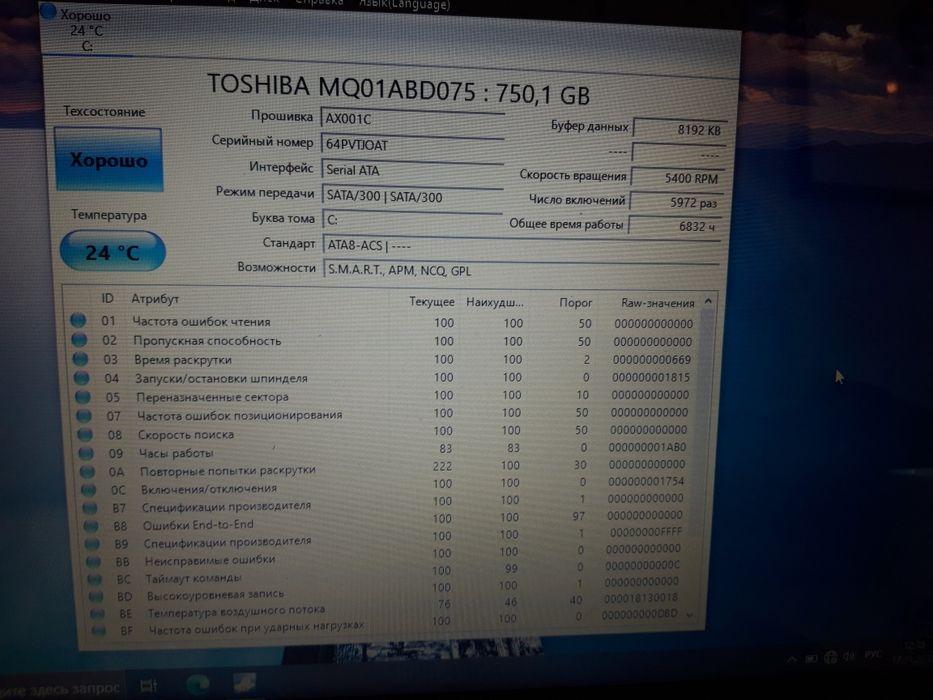Click the Наихудш... column header
The height and width of the screenshot is (700, 933).
pos(494,302)
